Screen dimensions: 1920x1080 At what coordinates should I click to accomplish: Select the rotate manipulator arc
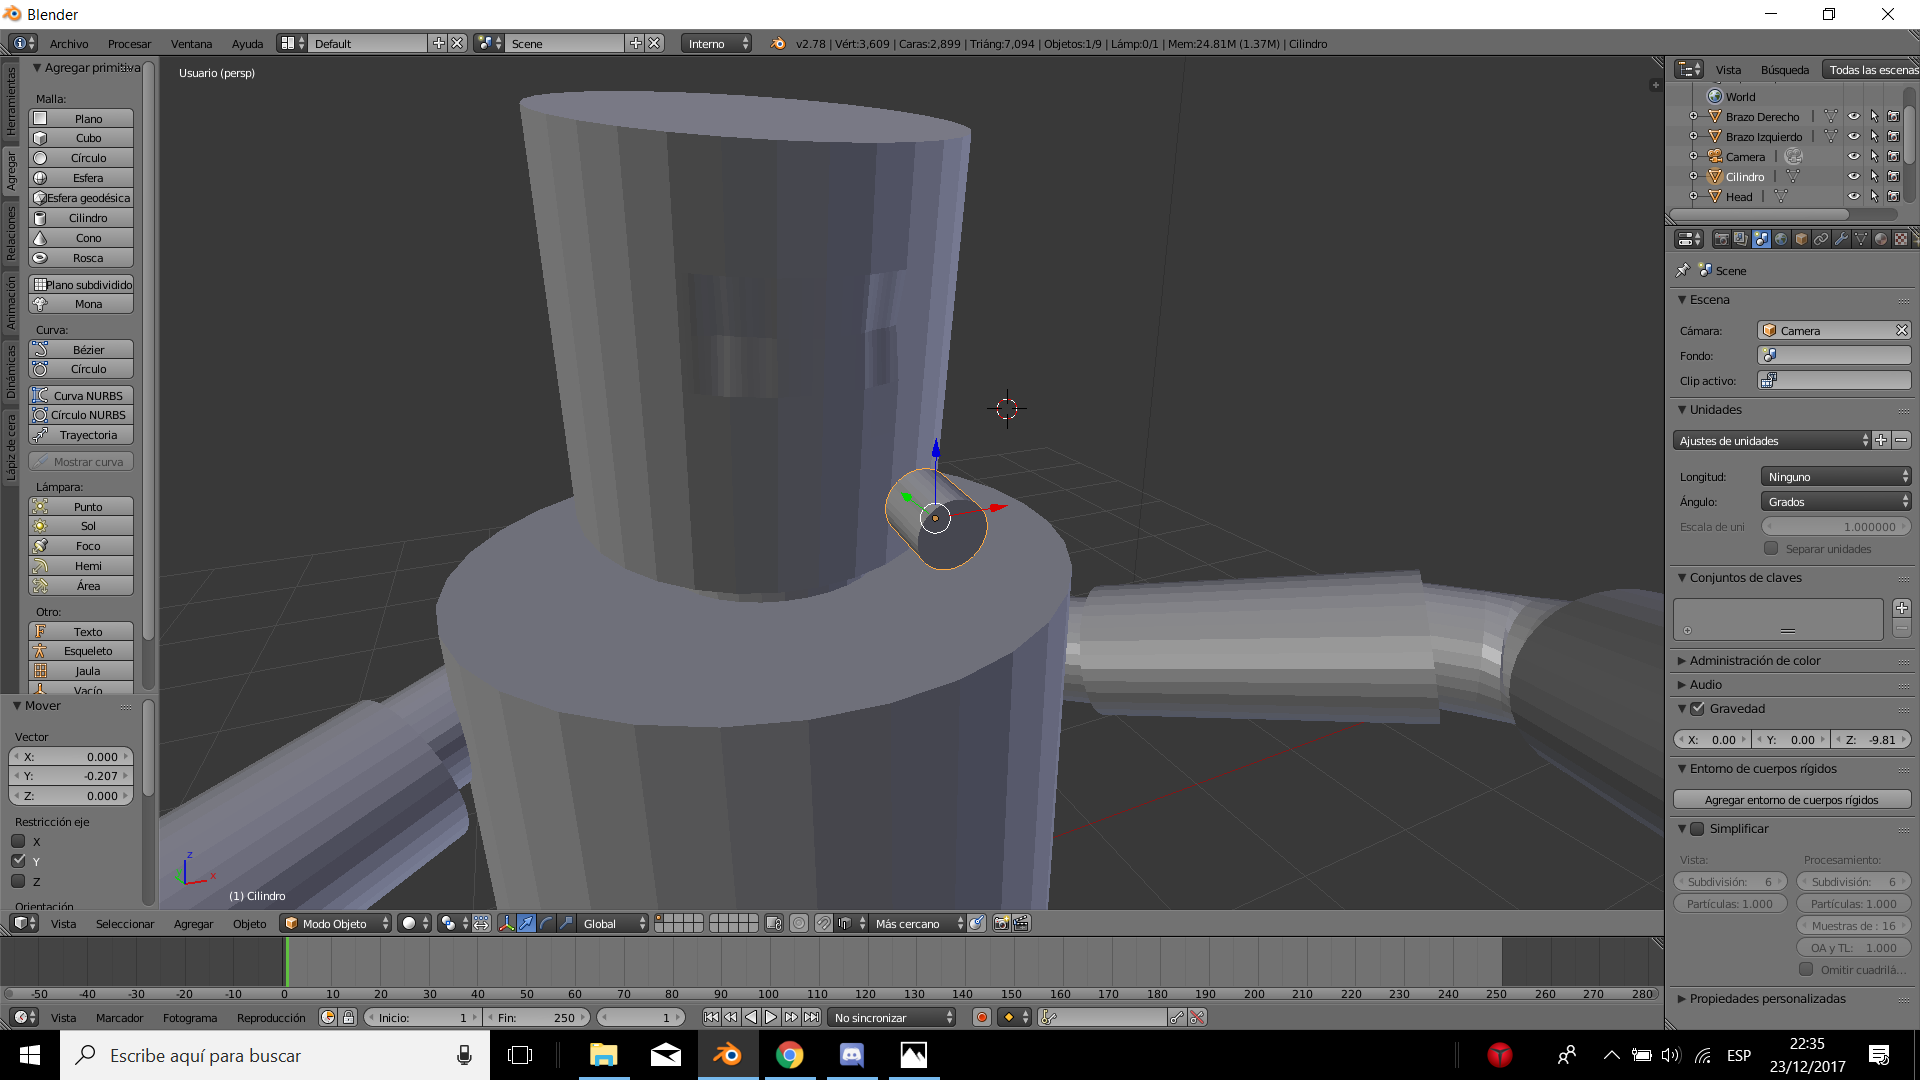point(547,923)
